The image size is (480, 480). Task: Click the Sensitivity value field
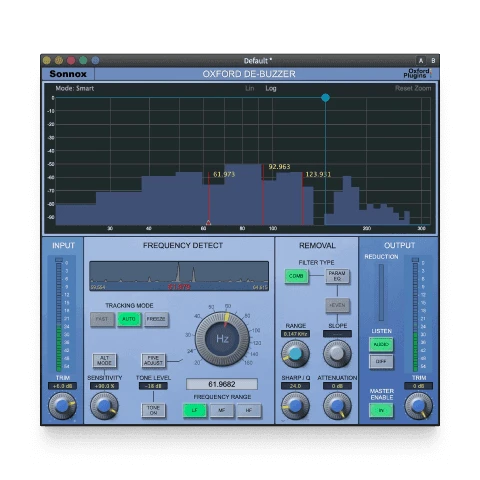tap(104, 386)
